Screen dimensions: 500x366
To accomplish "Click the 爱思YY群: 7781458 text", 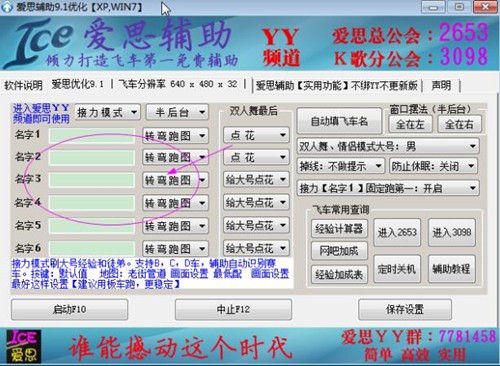I will coord(418,337).
